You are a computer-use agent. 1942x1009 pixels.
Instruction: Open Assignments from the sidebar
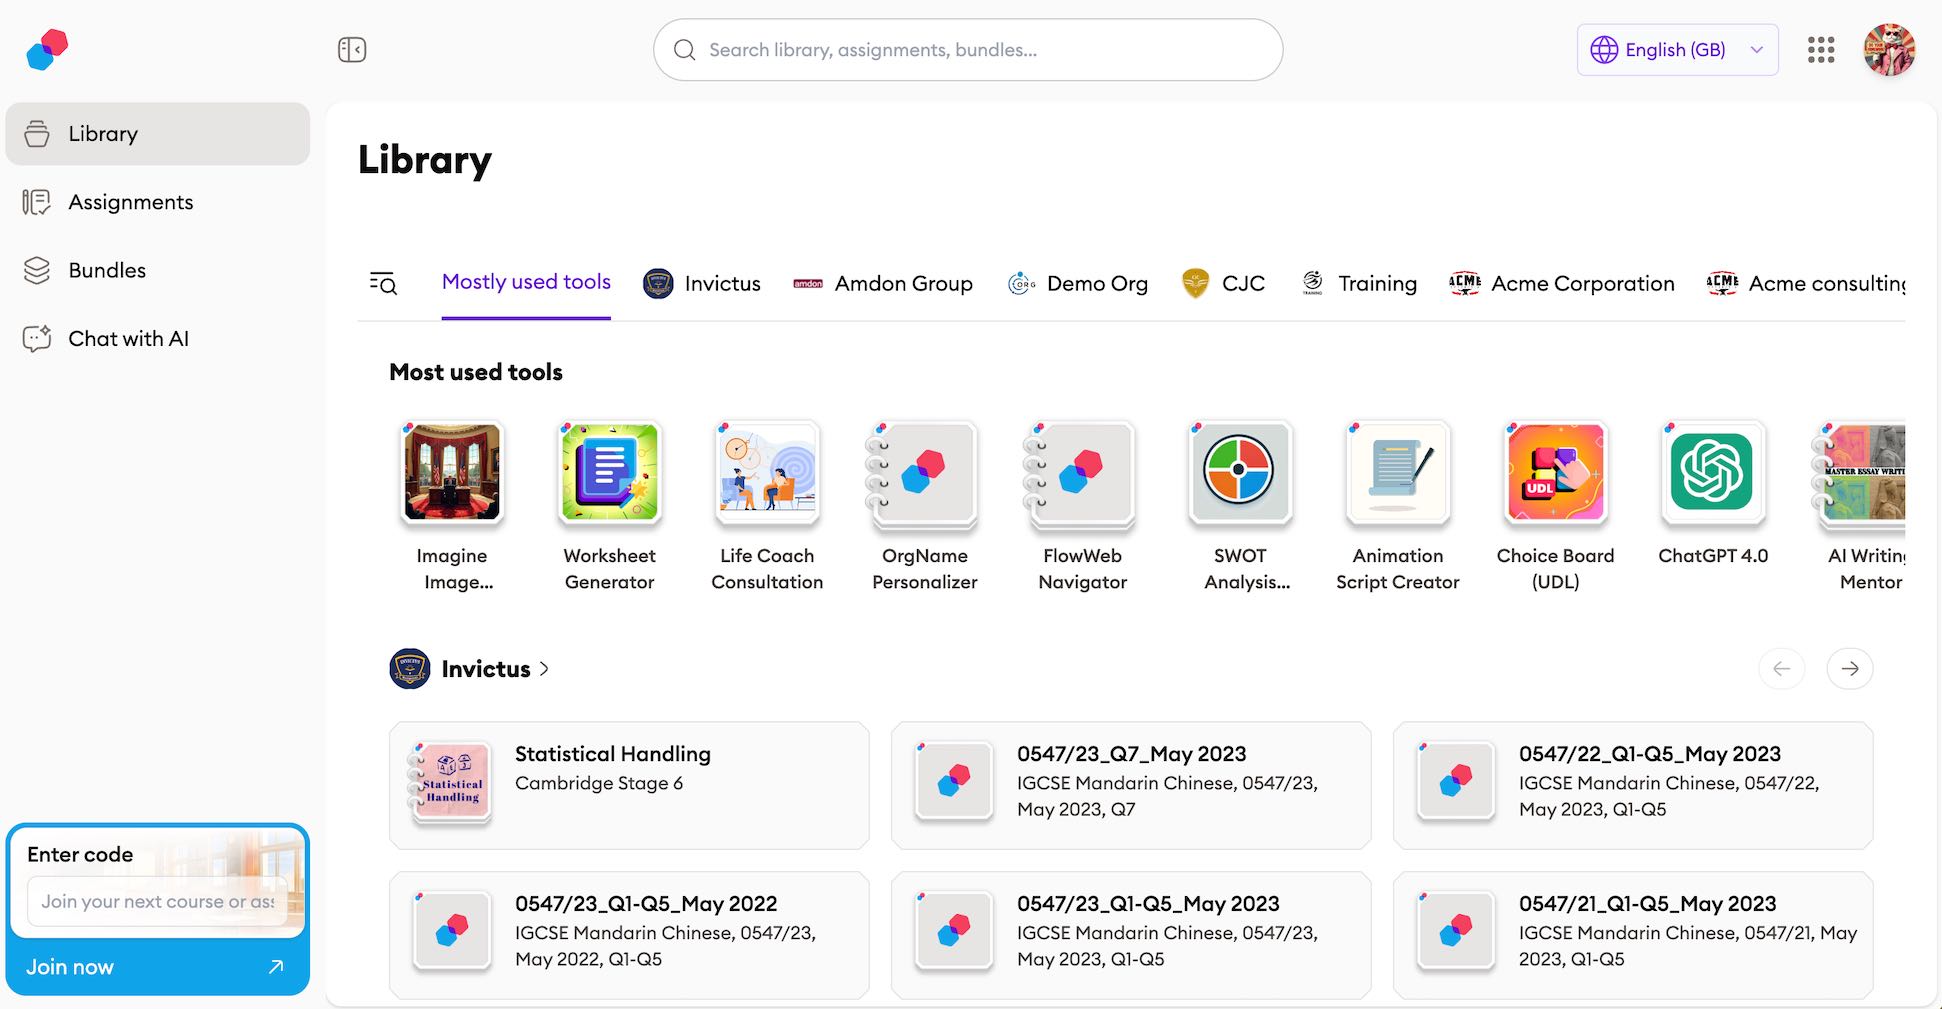coord(131,201)
